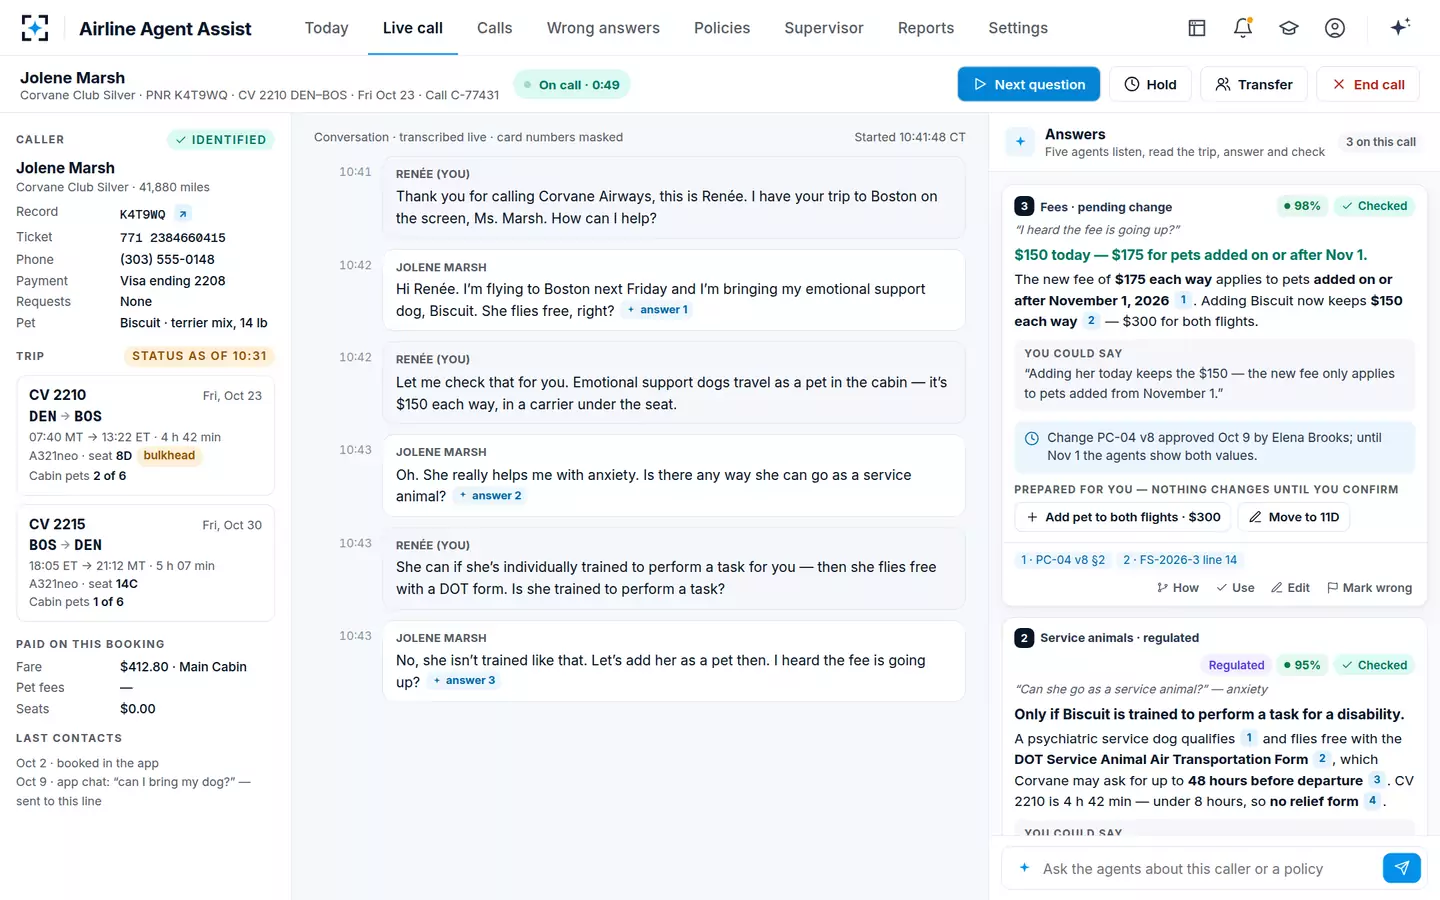
Task: Click Move to 11D
Action: click(x=1294, y=517)
